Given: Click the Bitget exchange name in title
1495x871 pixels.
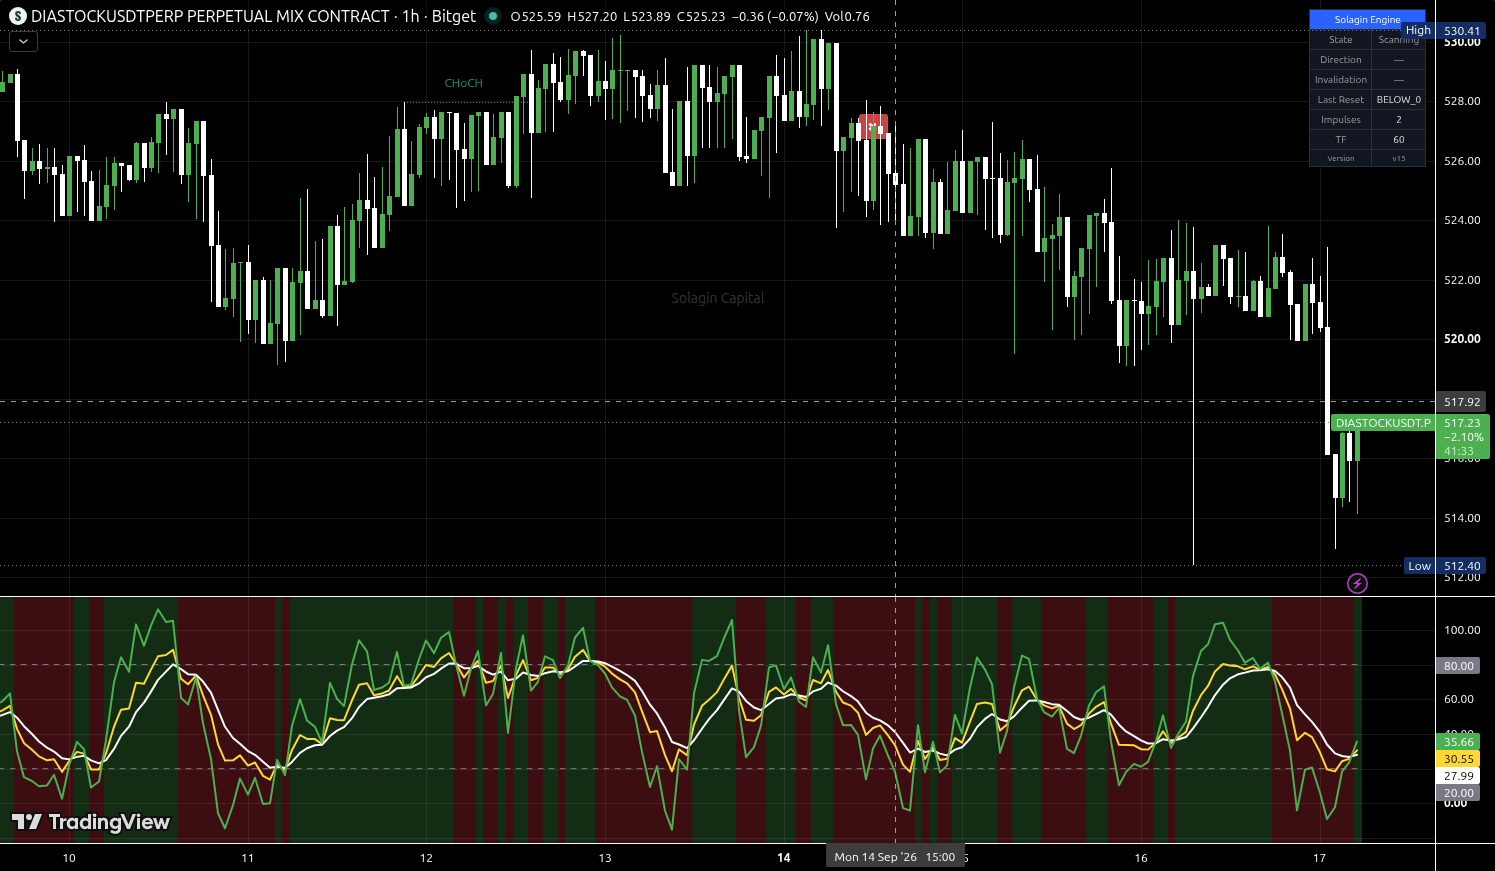Looking at the screenshot, I should tap(454, 16).
